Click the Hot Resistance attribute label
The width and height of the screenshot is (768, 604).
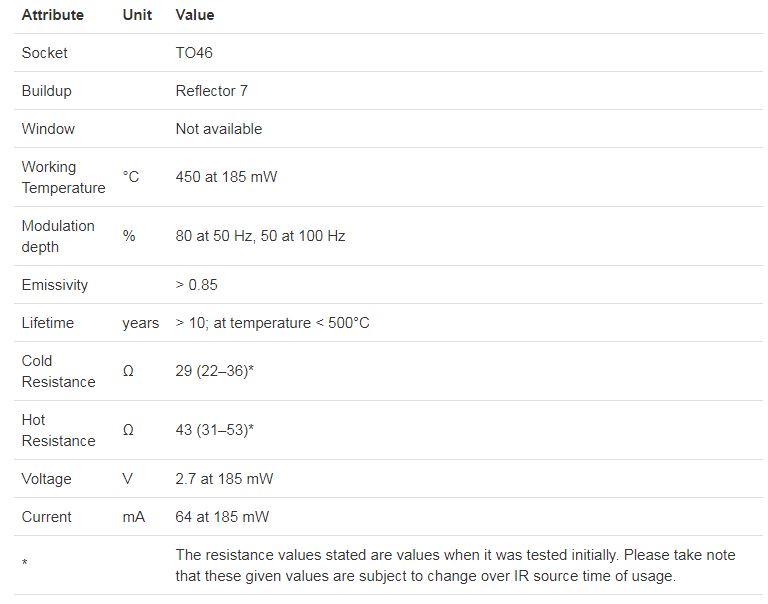[58, 430]
